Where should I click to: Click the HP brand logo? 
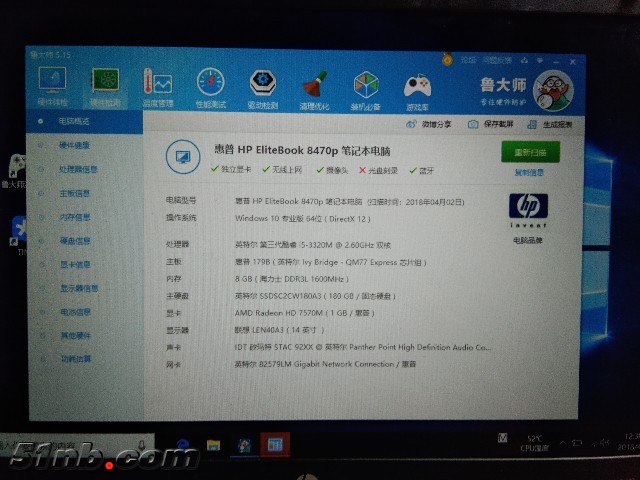528,210
